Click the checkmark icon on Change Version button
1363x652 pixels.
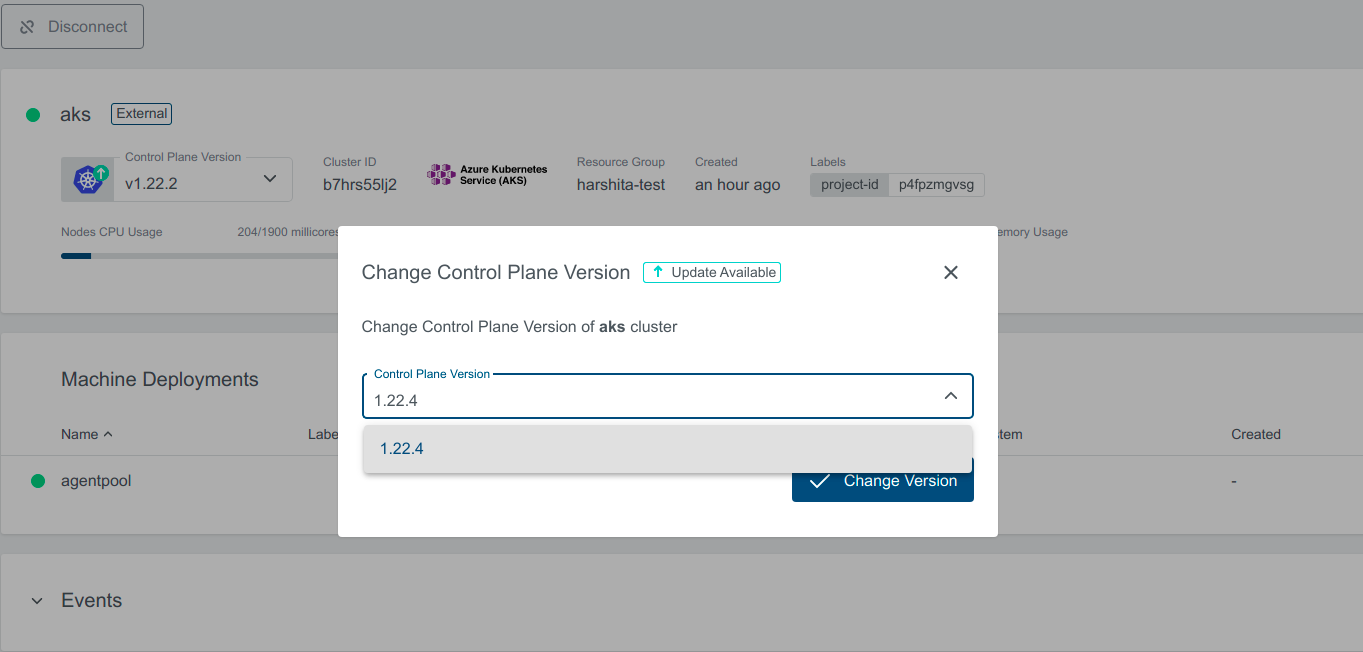(x=820, y=481)
